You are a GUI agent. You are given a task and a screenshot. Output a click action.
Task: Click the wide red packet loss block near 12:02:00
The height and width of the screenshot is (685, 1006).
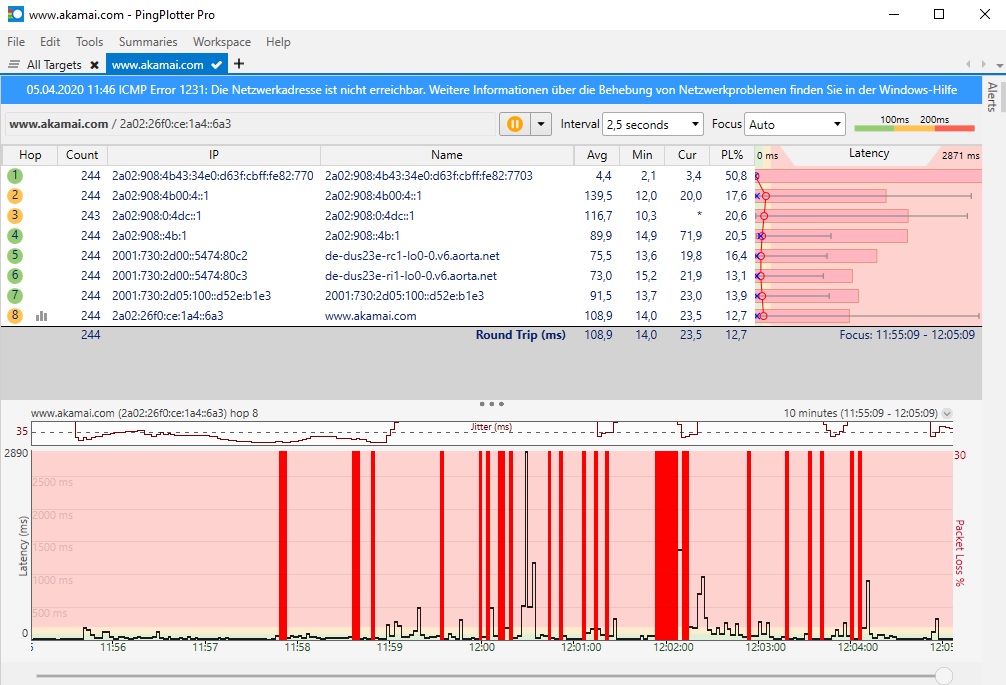tap(667, 545)
